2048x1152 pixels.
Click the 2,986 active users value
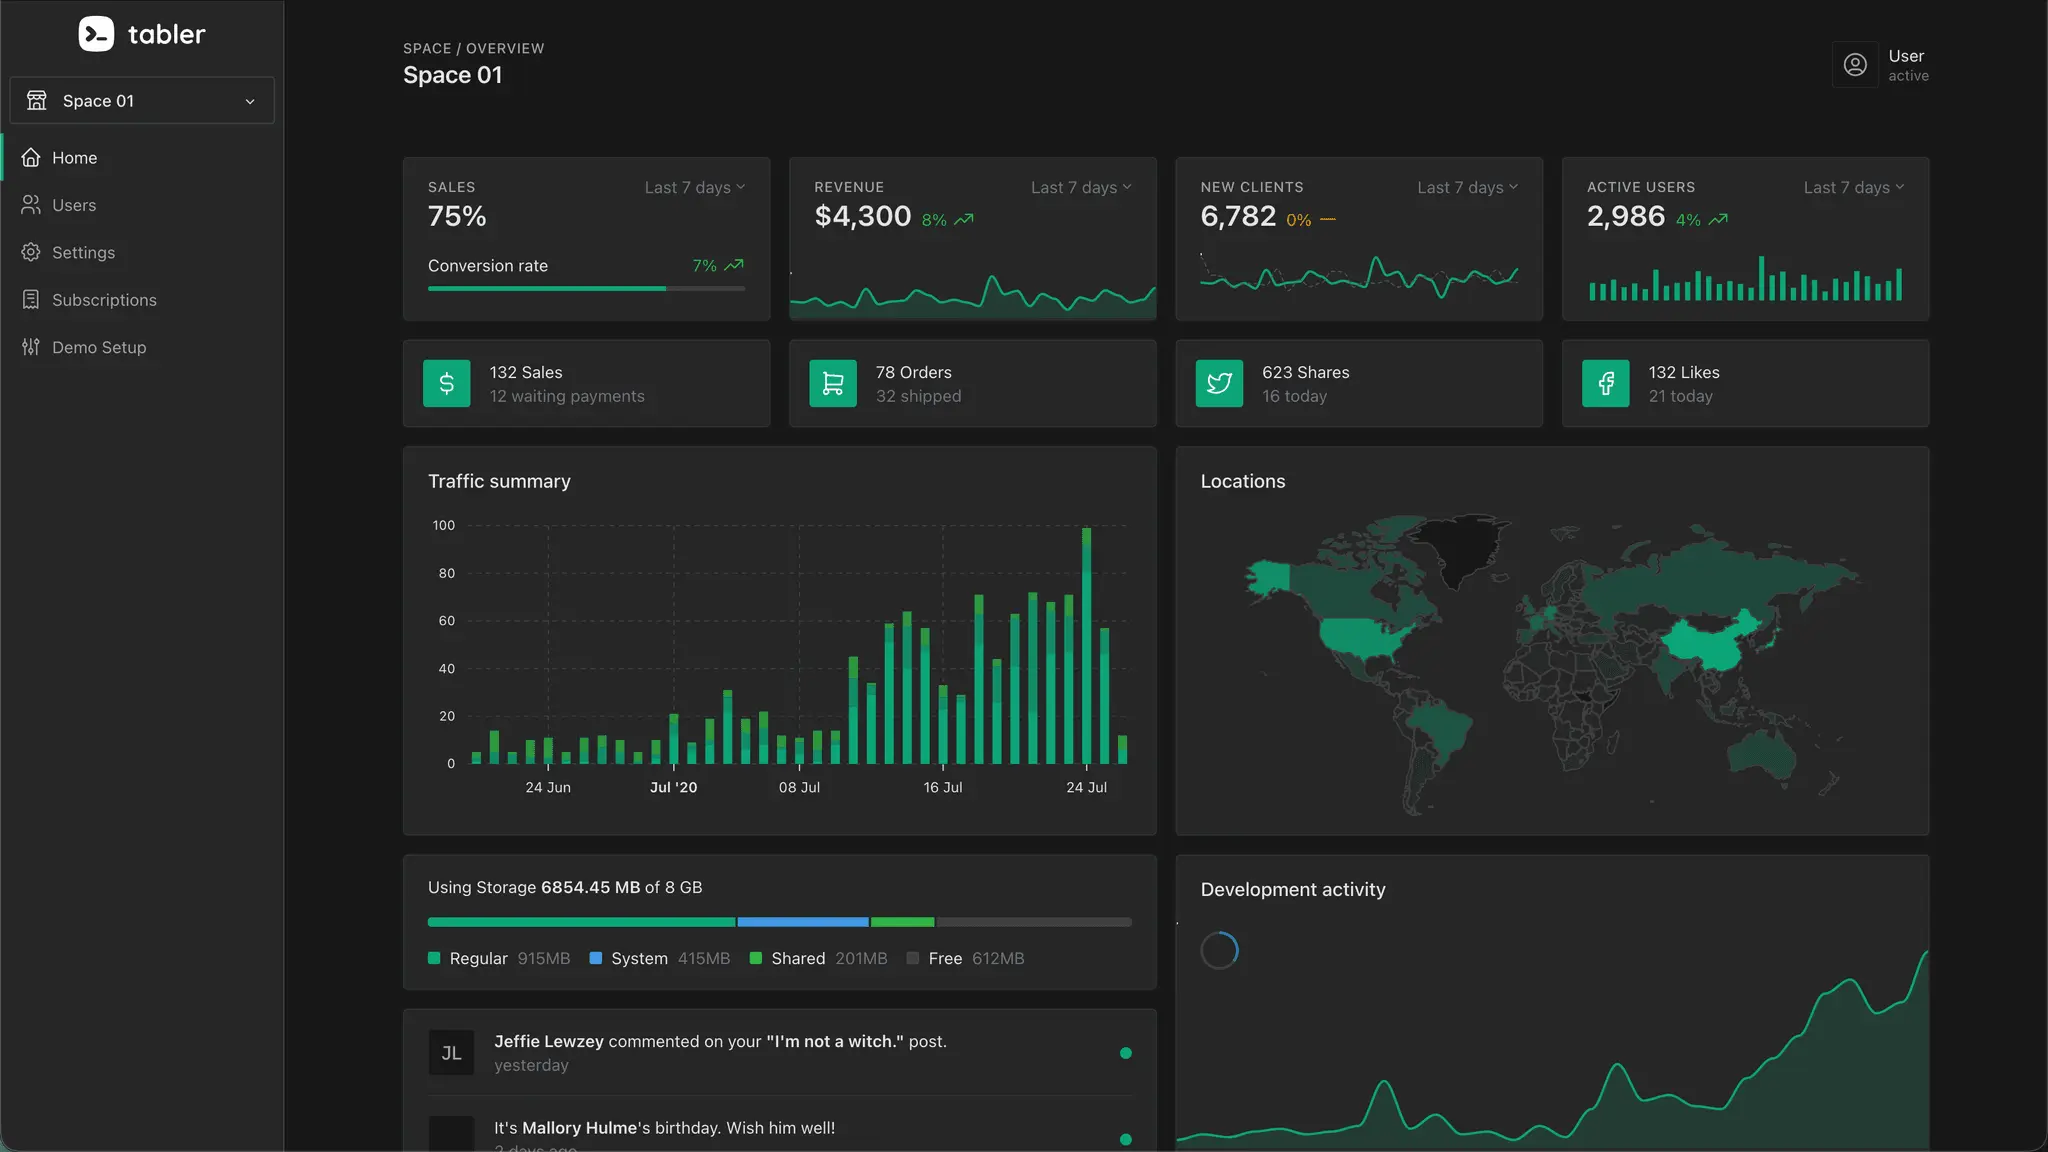tap(1626, 216)
